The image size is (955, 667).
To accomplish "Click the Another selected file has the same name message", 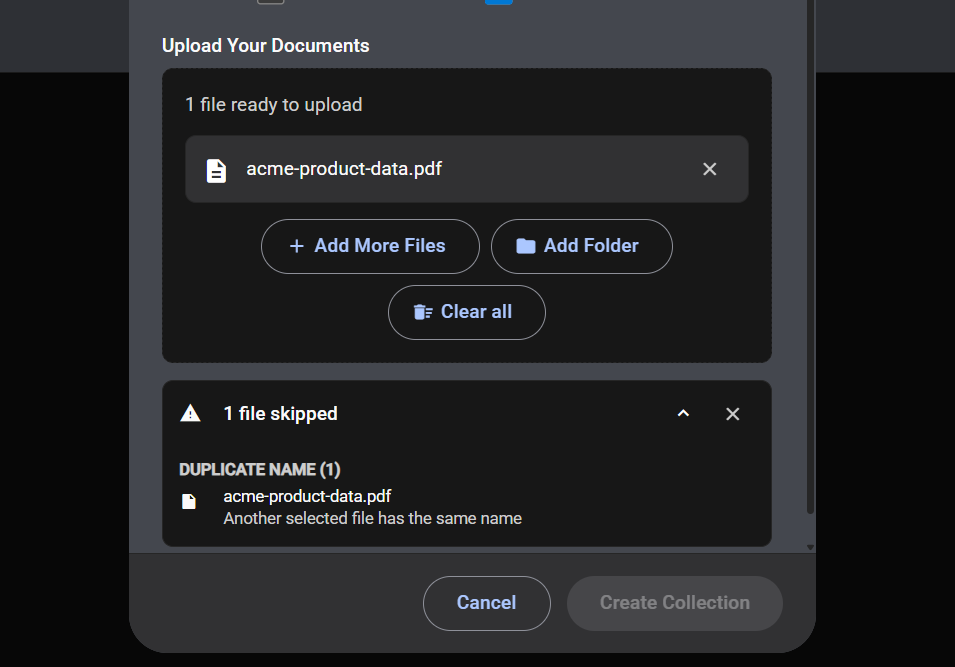I will point(373,518).
